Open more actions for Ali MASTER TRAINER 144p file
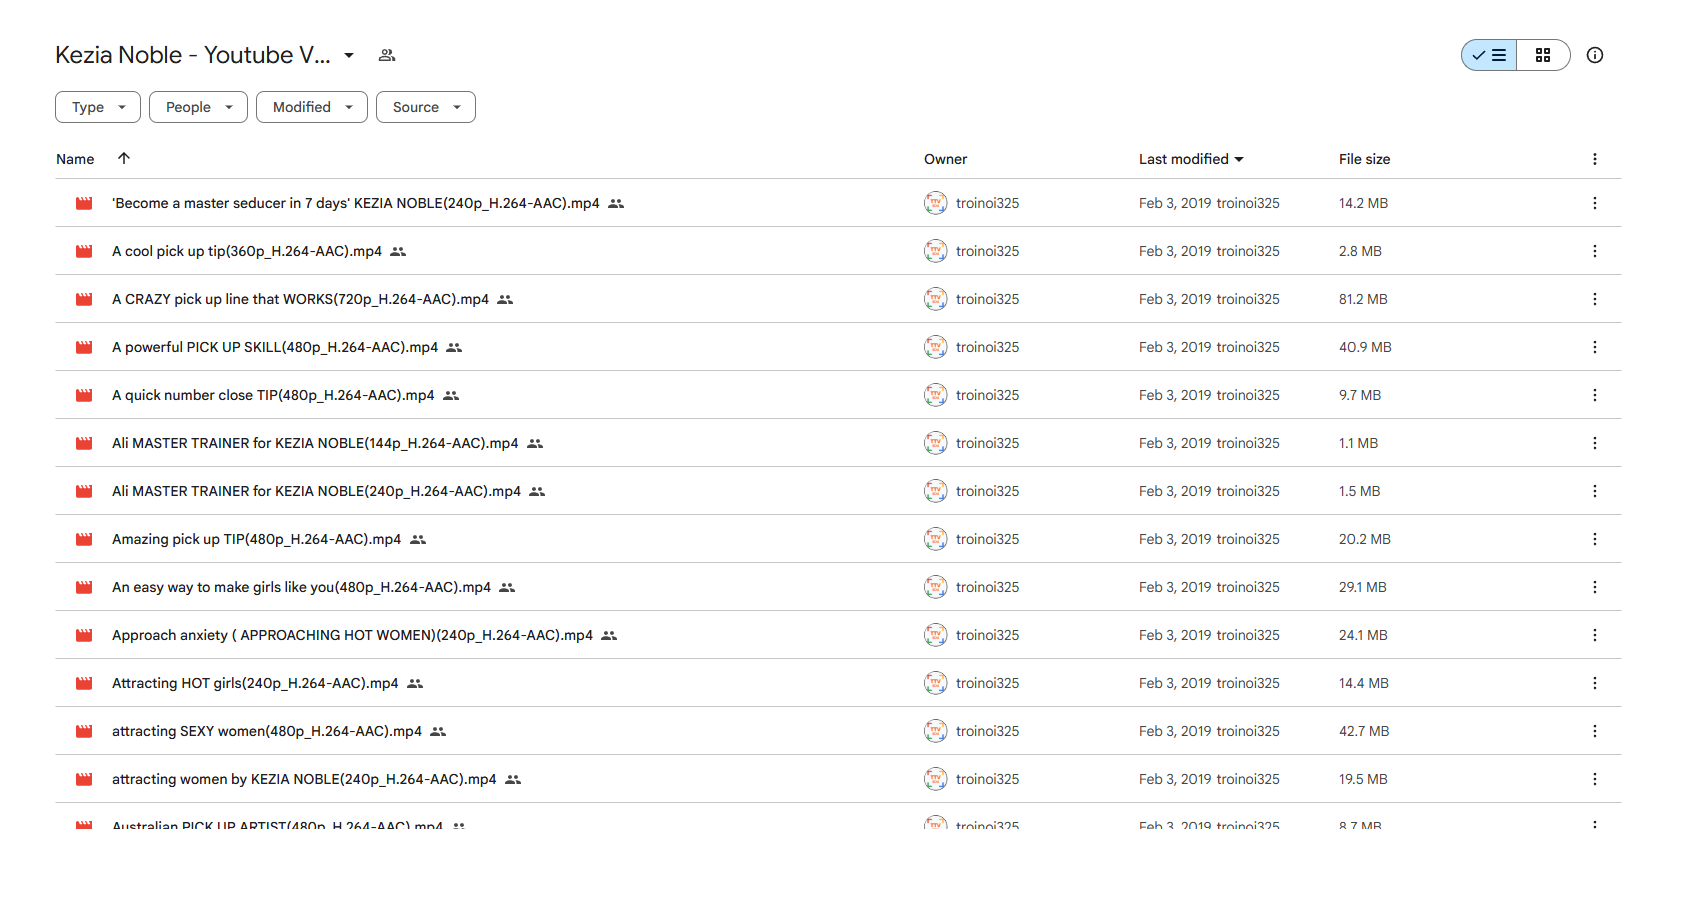Viewport: 1696px width, 900px height. click(1595, 443)
